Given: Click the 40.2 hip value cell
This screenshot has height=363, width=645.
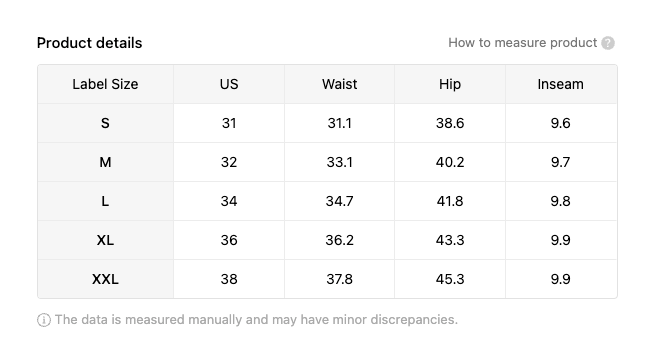Looking at the screenshot, I should point(450,162).
